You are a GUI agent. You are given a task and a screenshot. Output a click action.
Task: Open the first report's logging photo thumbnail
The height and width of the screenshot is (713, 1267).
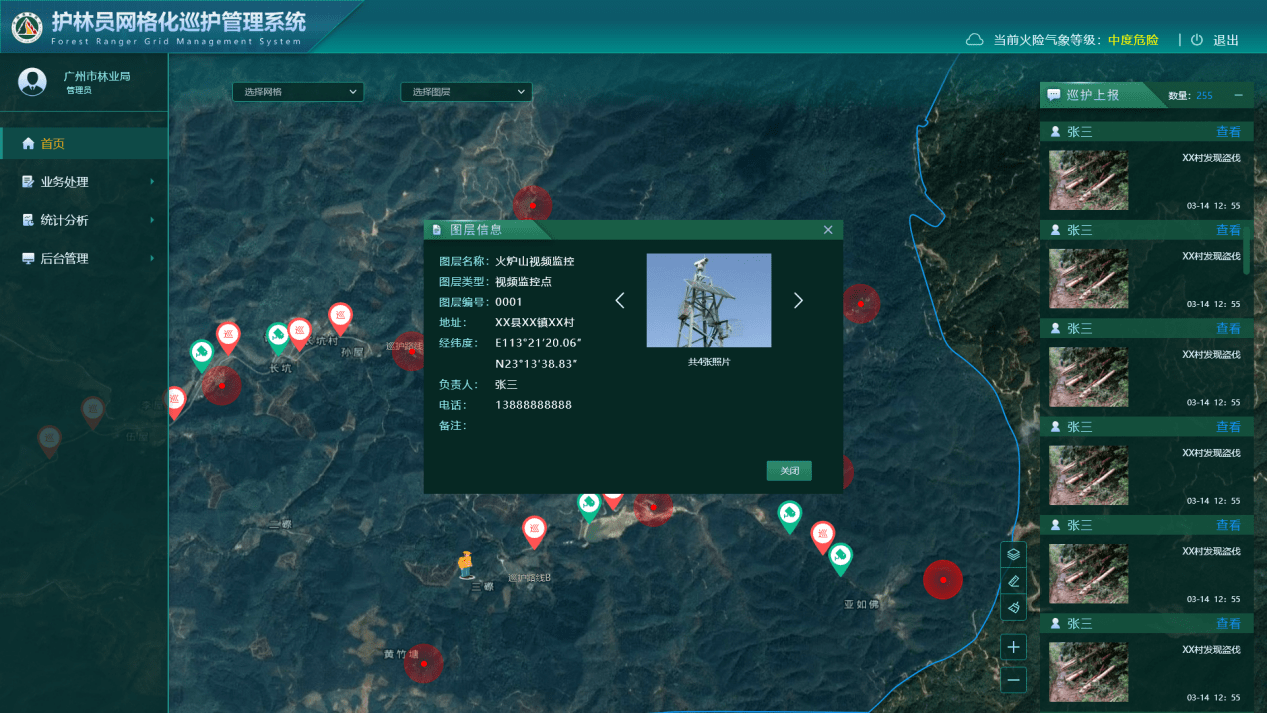(1088, 180)
